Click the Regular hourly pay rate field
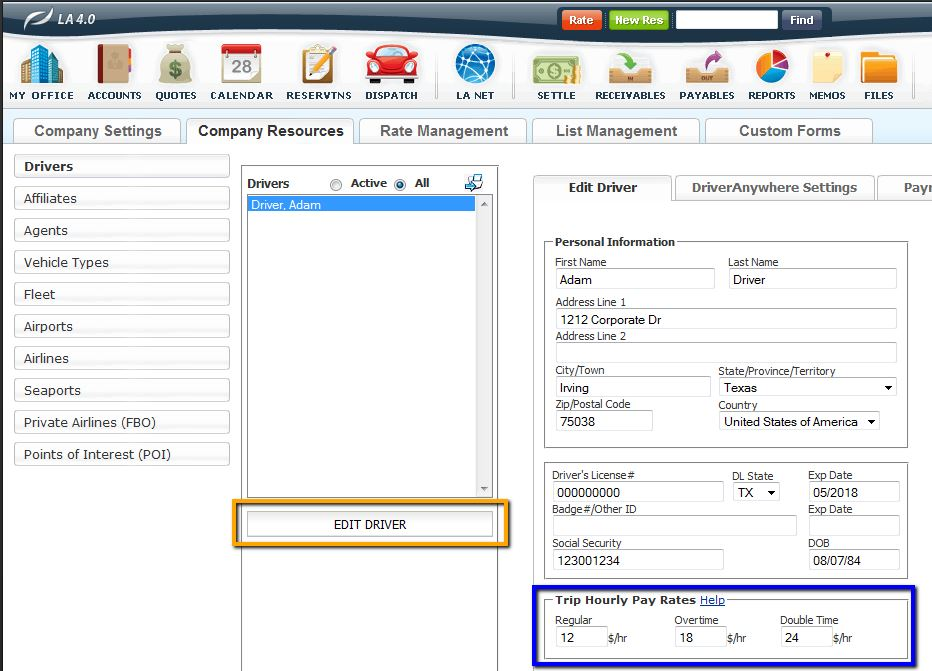The image size is (933, 671). (580, 637)
